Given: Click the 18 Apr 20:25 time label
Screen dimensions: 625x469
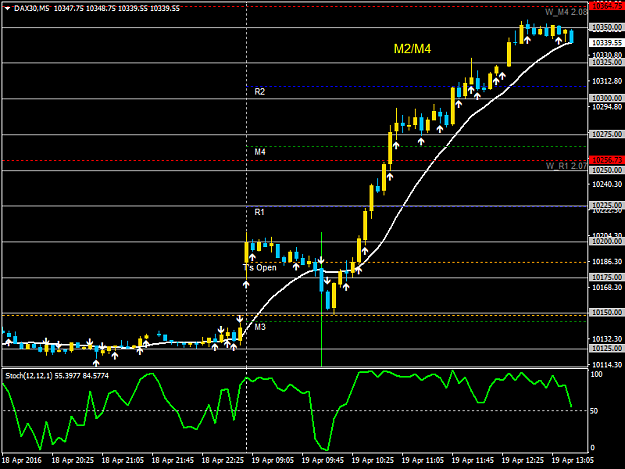Looking at the screenshot, I should pyautogui.click(x=73, y=460).
